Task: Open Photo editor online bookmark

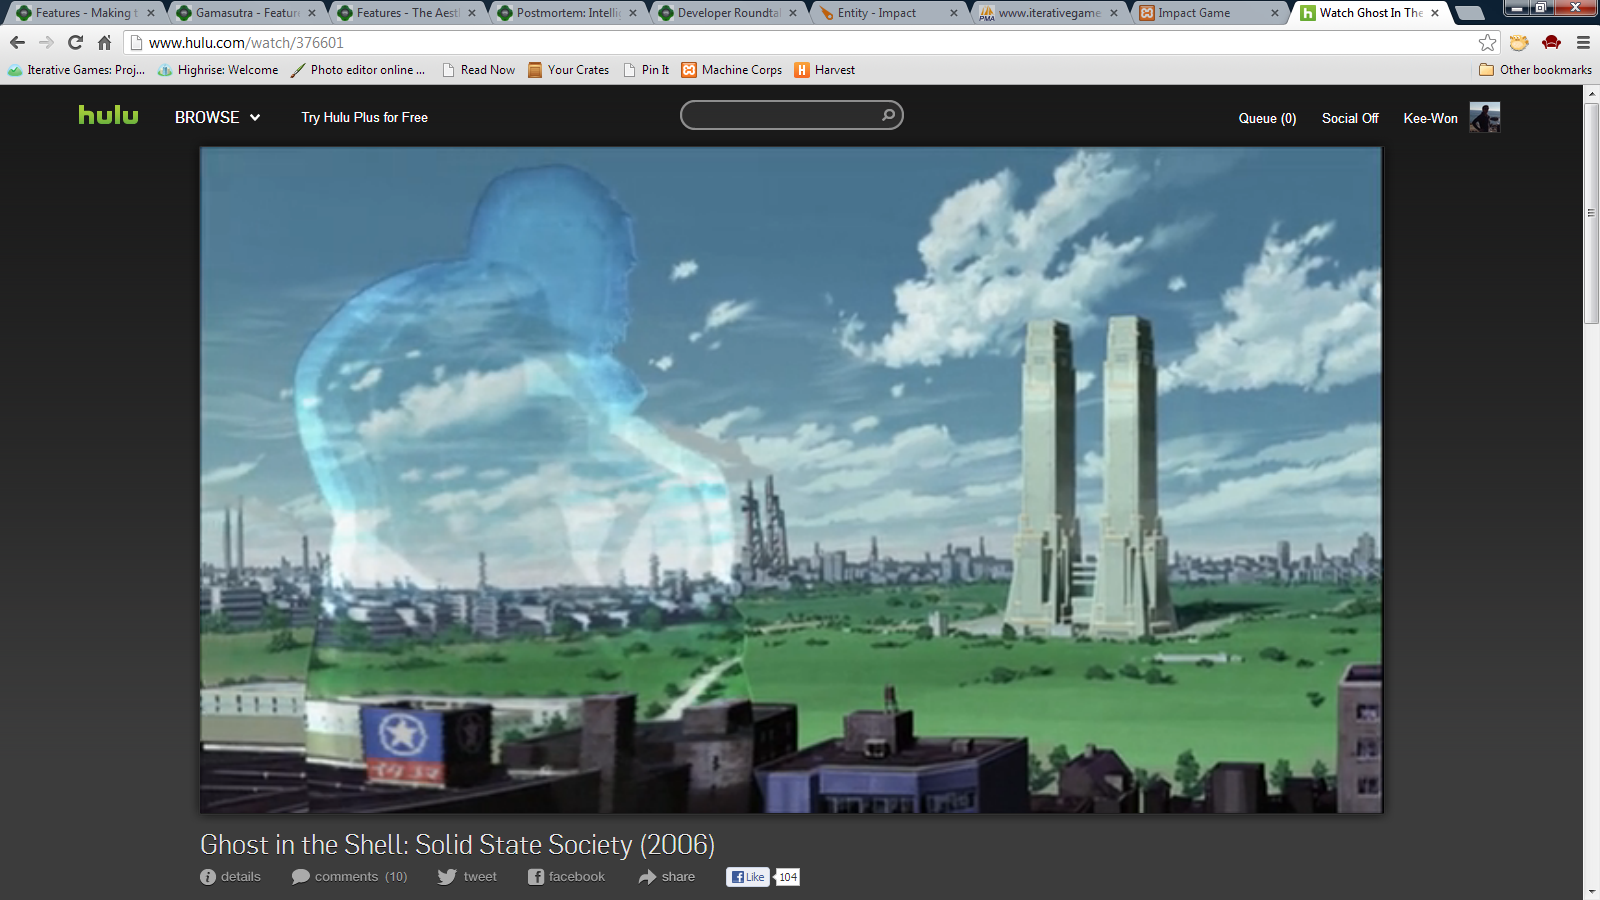Action: tap(357, 70)
